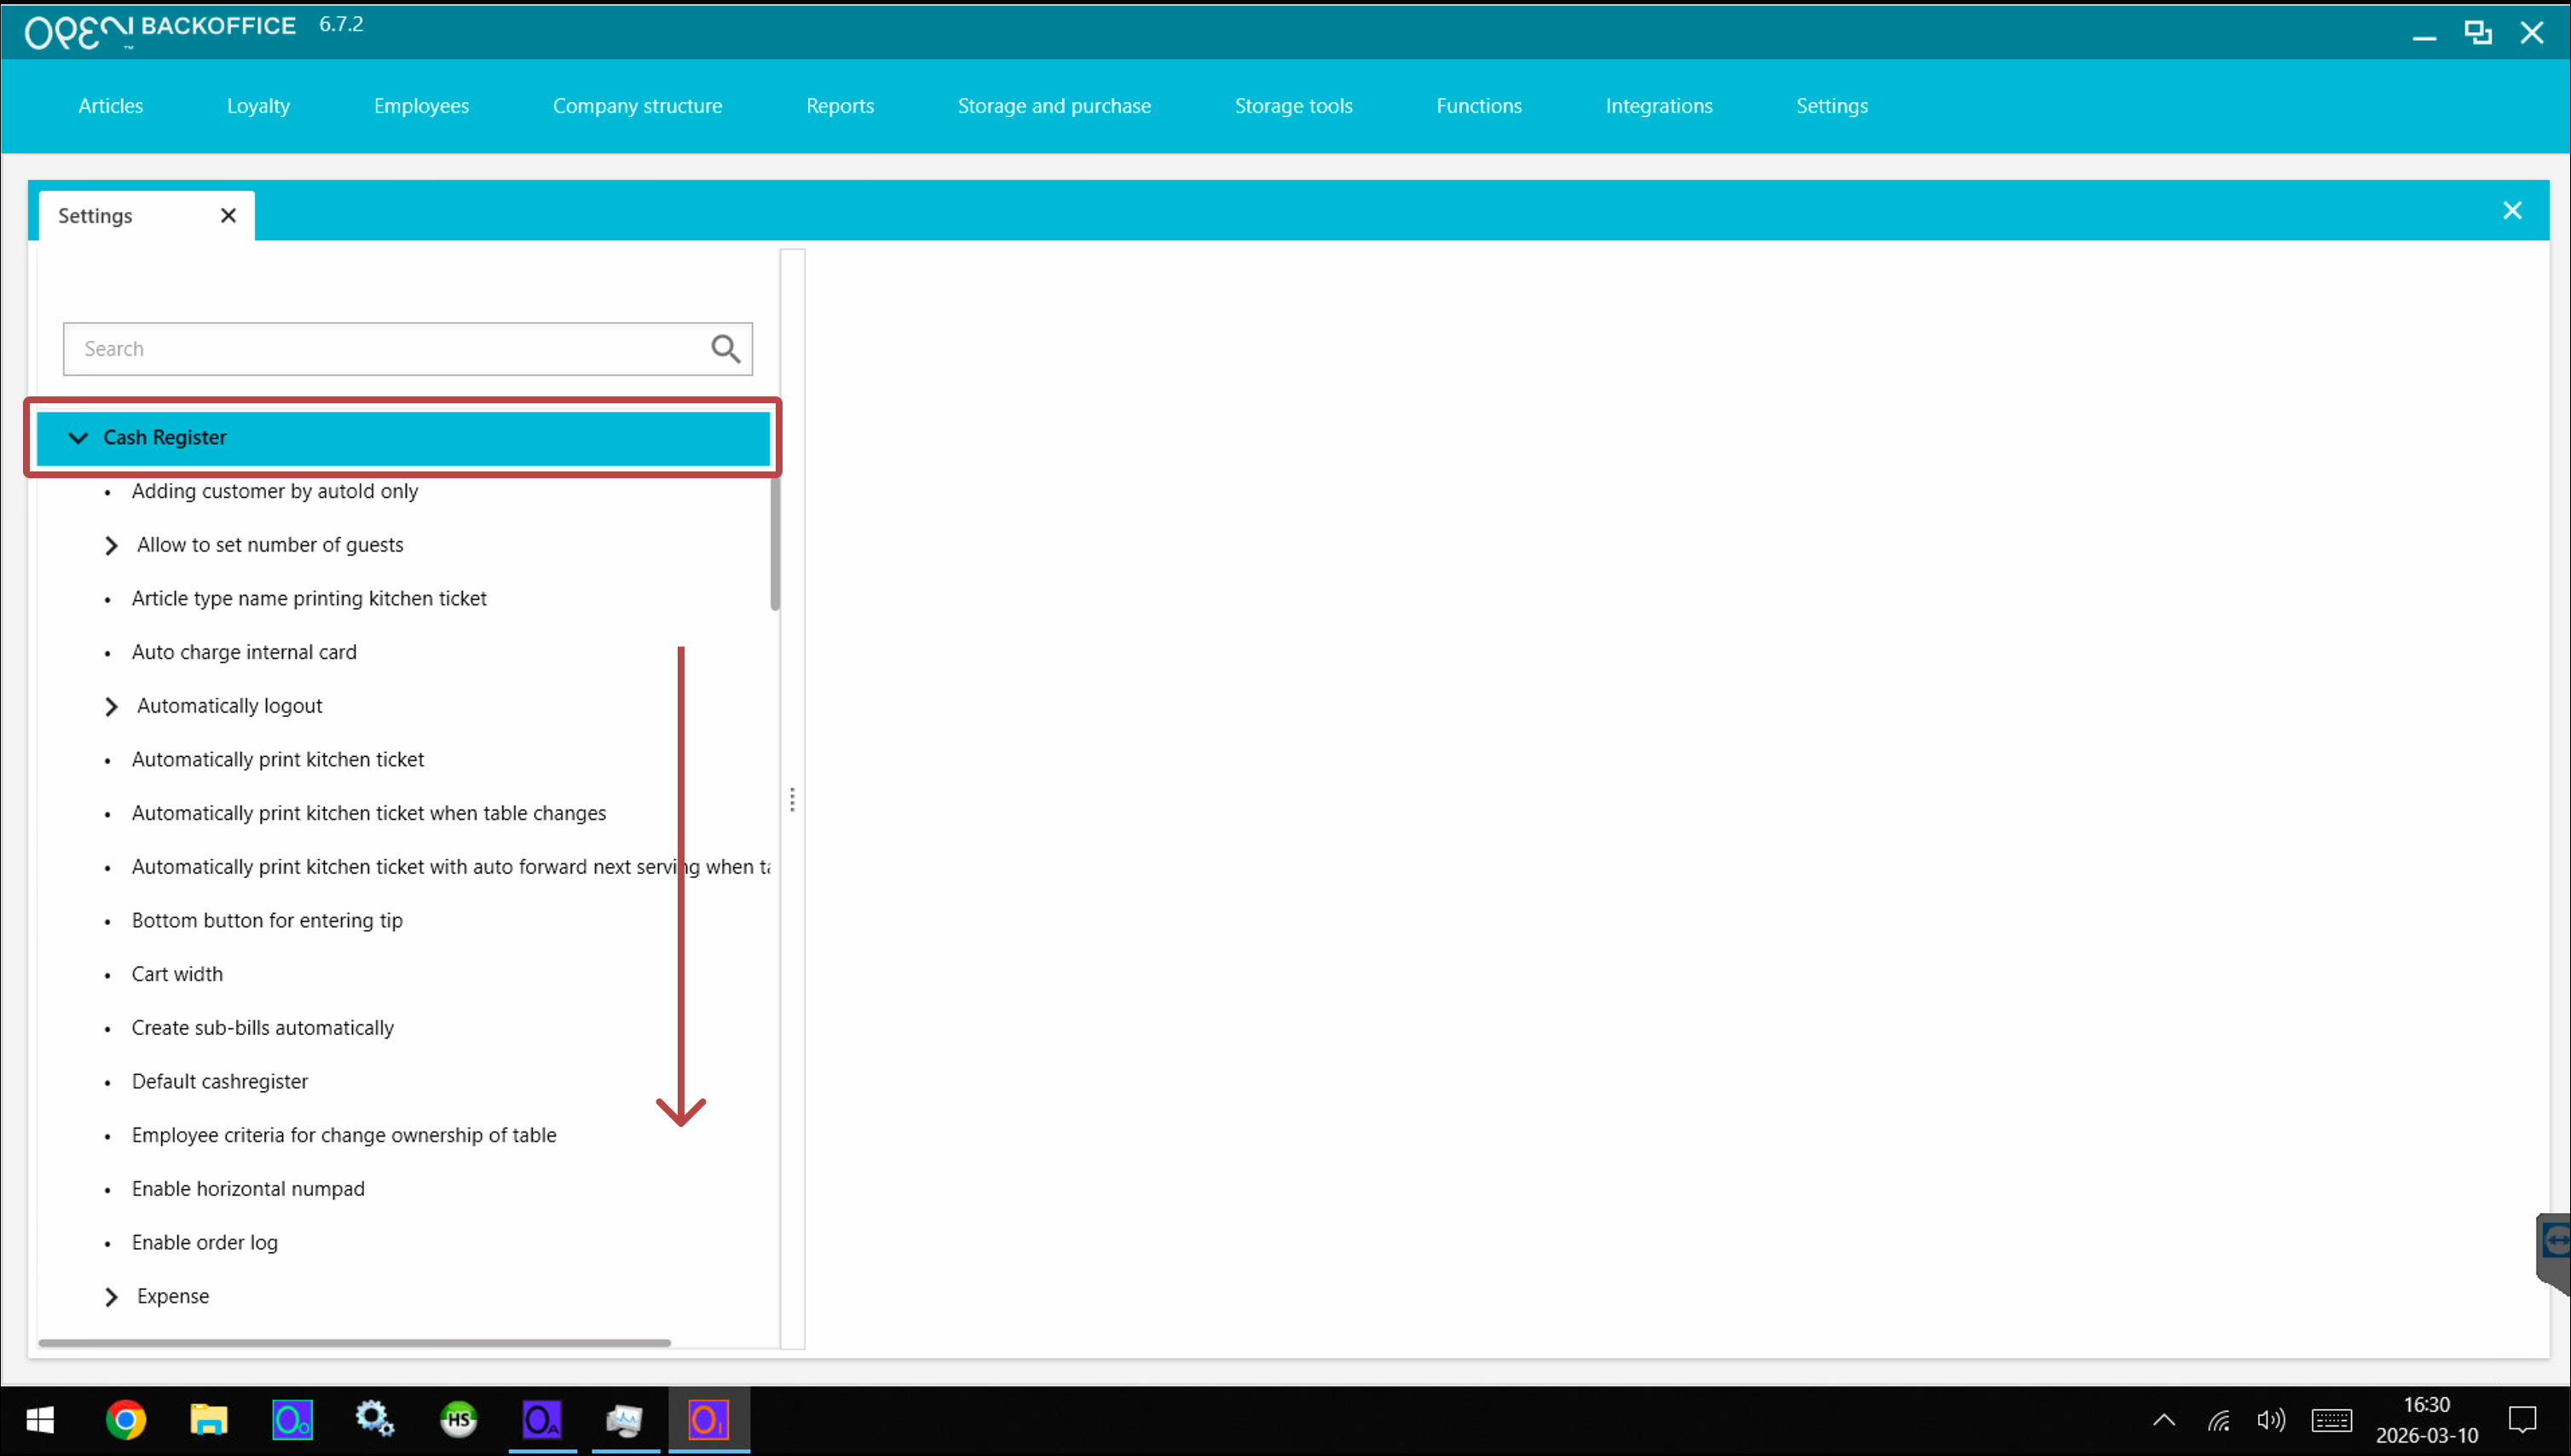
Task: Click the HS taskbar icon
Action: pos(459,1419)
